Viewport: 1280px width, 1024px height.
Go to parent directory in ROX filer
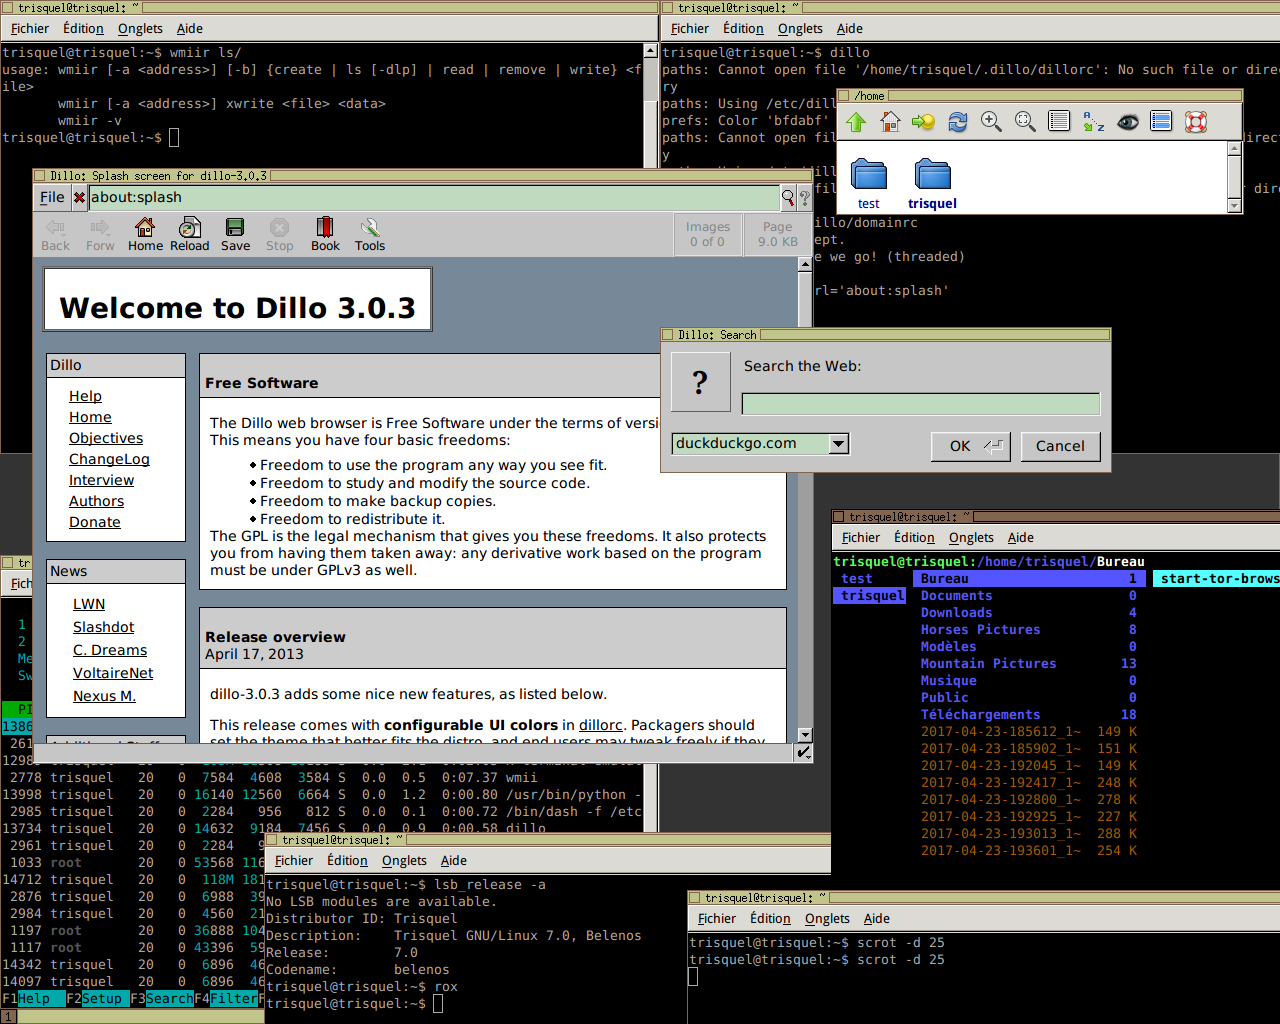click(x=856, y=122)
